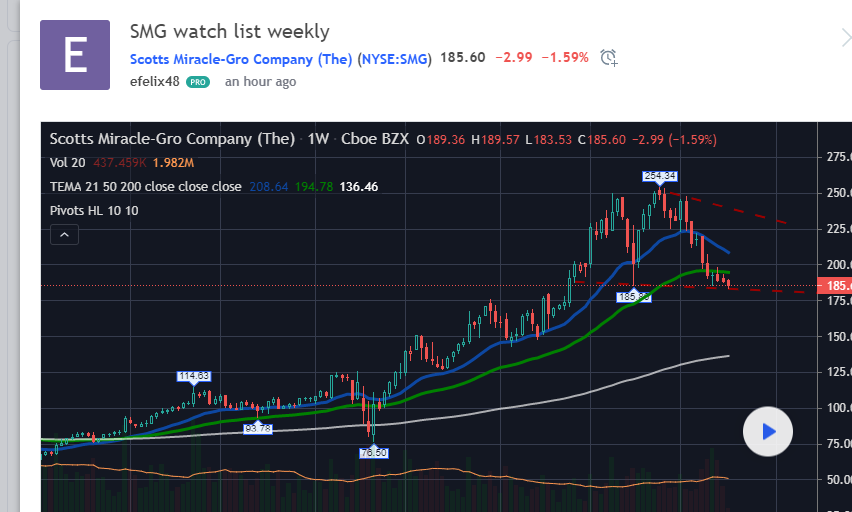Open Scotts Miracle-Gro Company (The) symbol link
852x512 pixels.
point(241,59)
